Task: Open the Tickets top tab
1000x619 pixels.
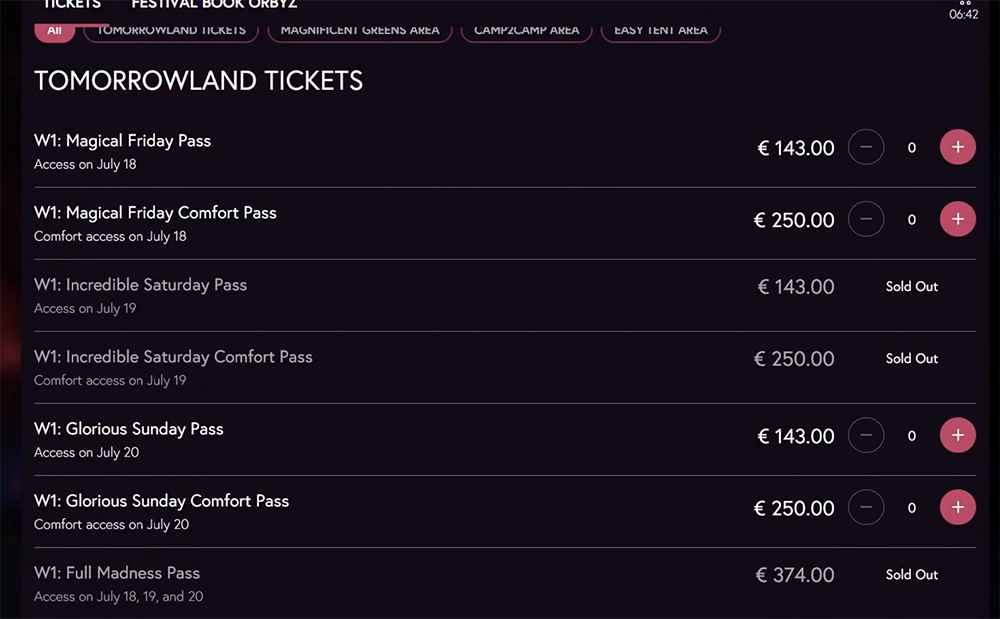Action: pyautogui.click(x=72, y=5)
